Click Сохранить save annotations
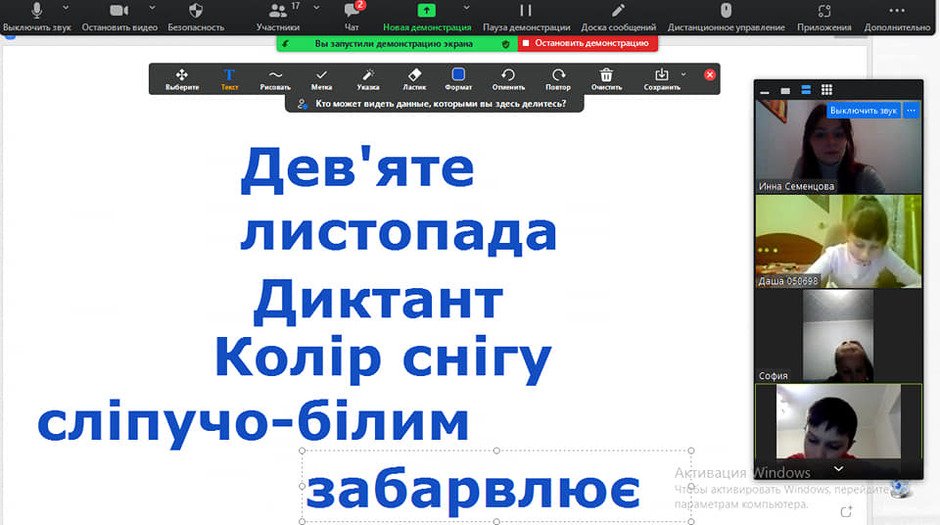The width and height of the screenshot is (940, 525). [x=662, y=79]
